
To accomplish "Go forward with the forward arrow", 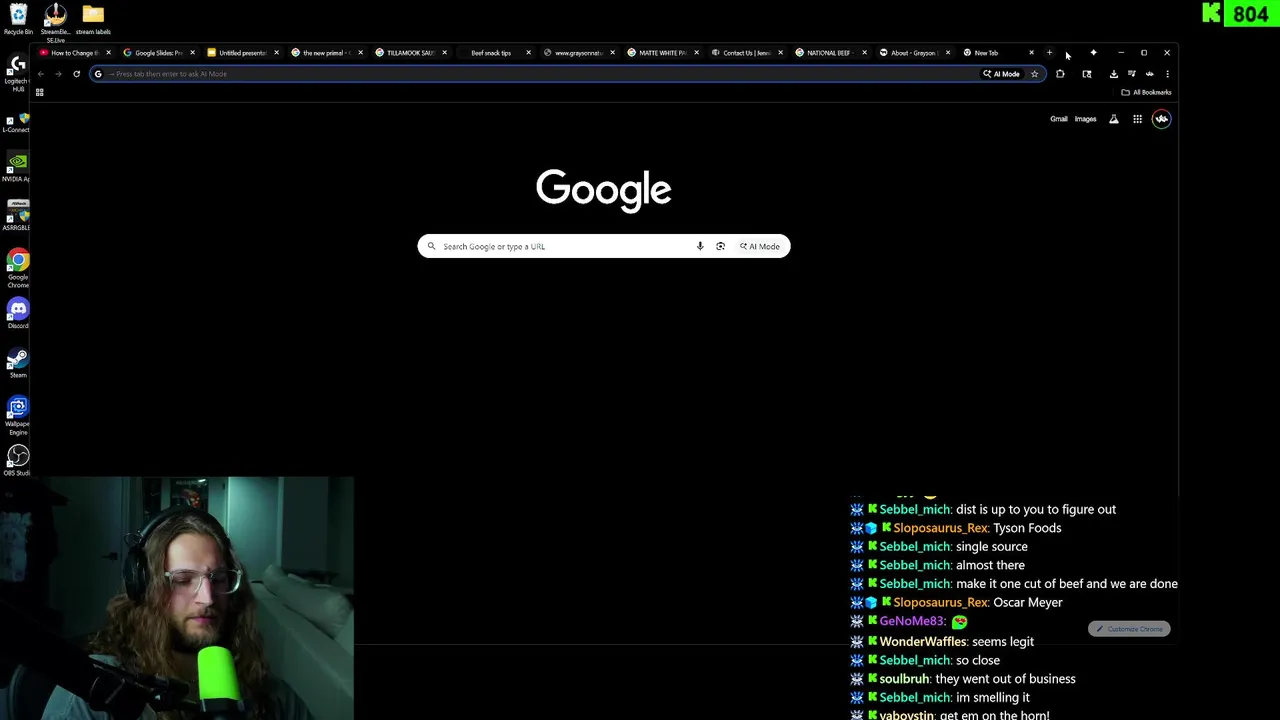I will point(58,74).
